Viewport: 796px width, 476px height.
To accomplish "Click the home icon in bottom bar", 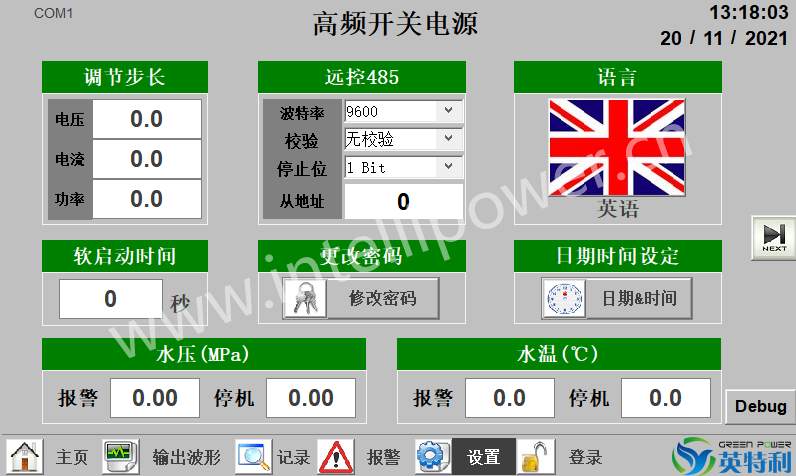I will pyautogui.click(x=25, y=456).
